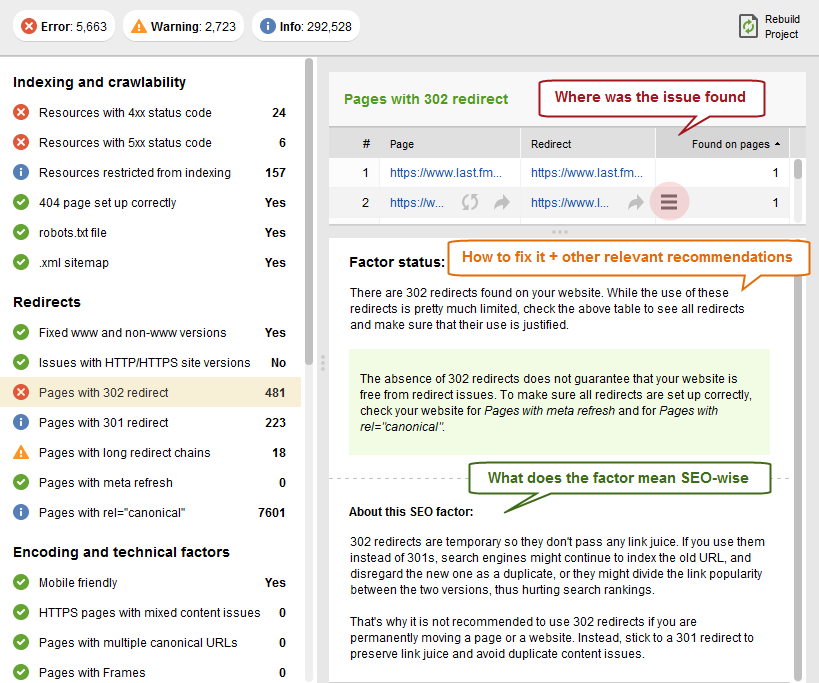The height and width of the screenshot is (683, 819).
Task: Click the green check icon beside robots.txt file
Action: tap(21, 232)
